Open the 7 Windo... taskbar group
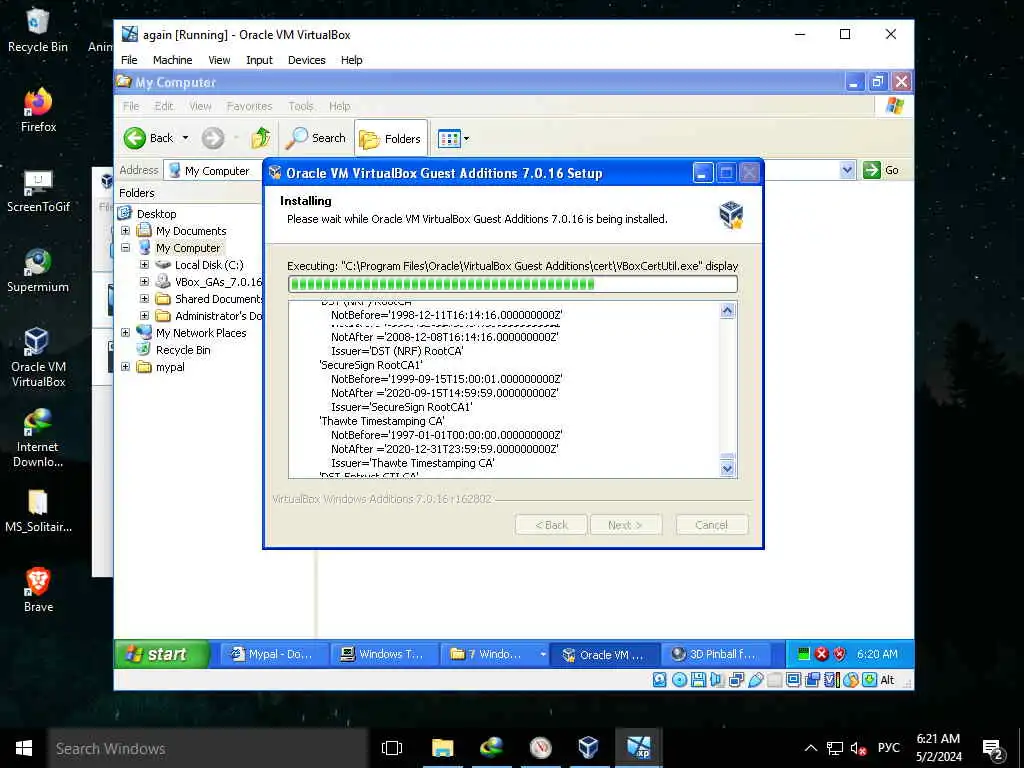Screen dimensions: 1024x768 coord(494,654)
